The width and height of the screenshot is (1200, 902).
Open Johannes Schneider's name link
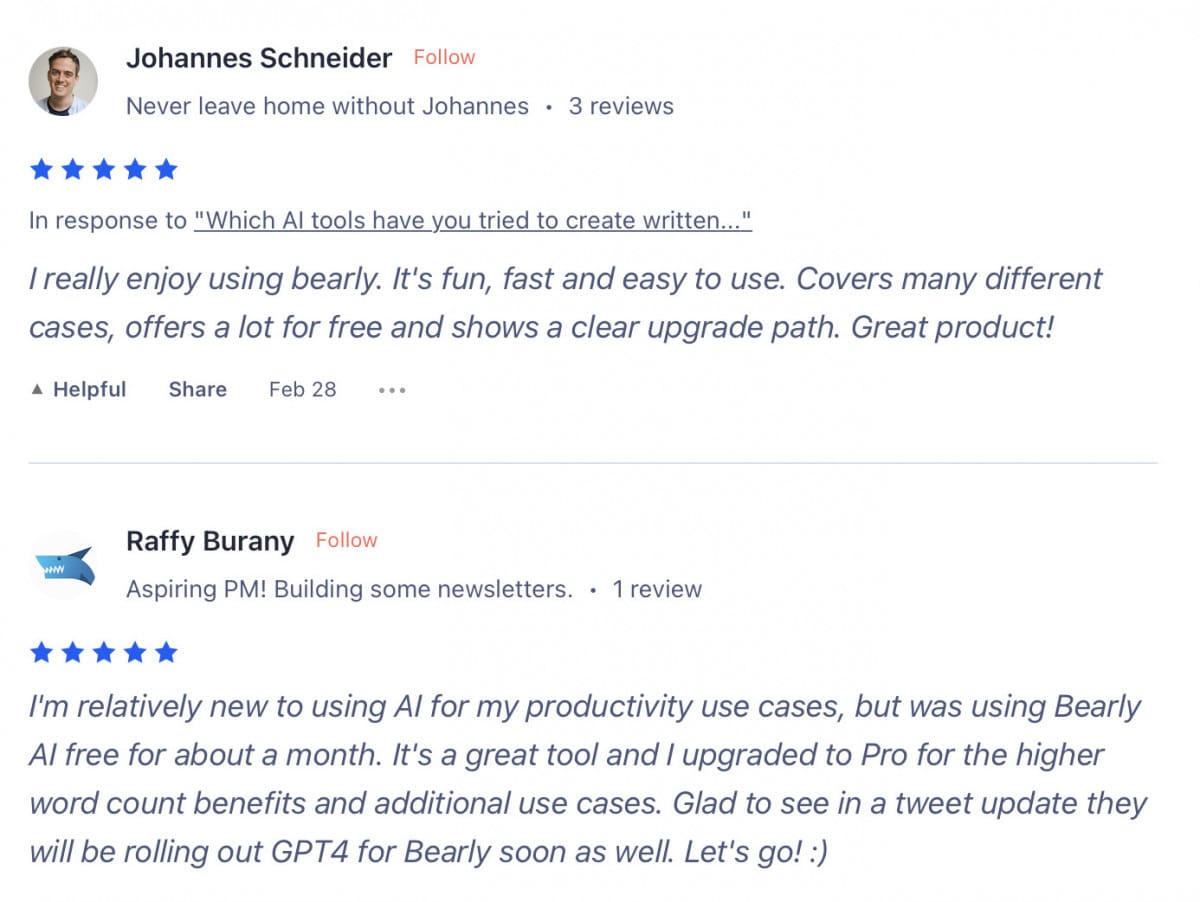tap(259, 58)
